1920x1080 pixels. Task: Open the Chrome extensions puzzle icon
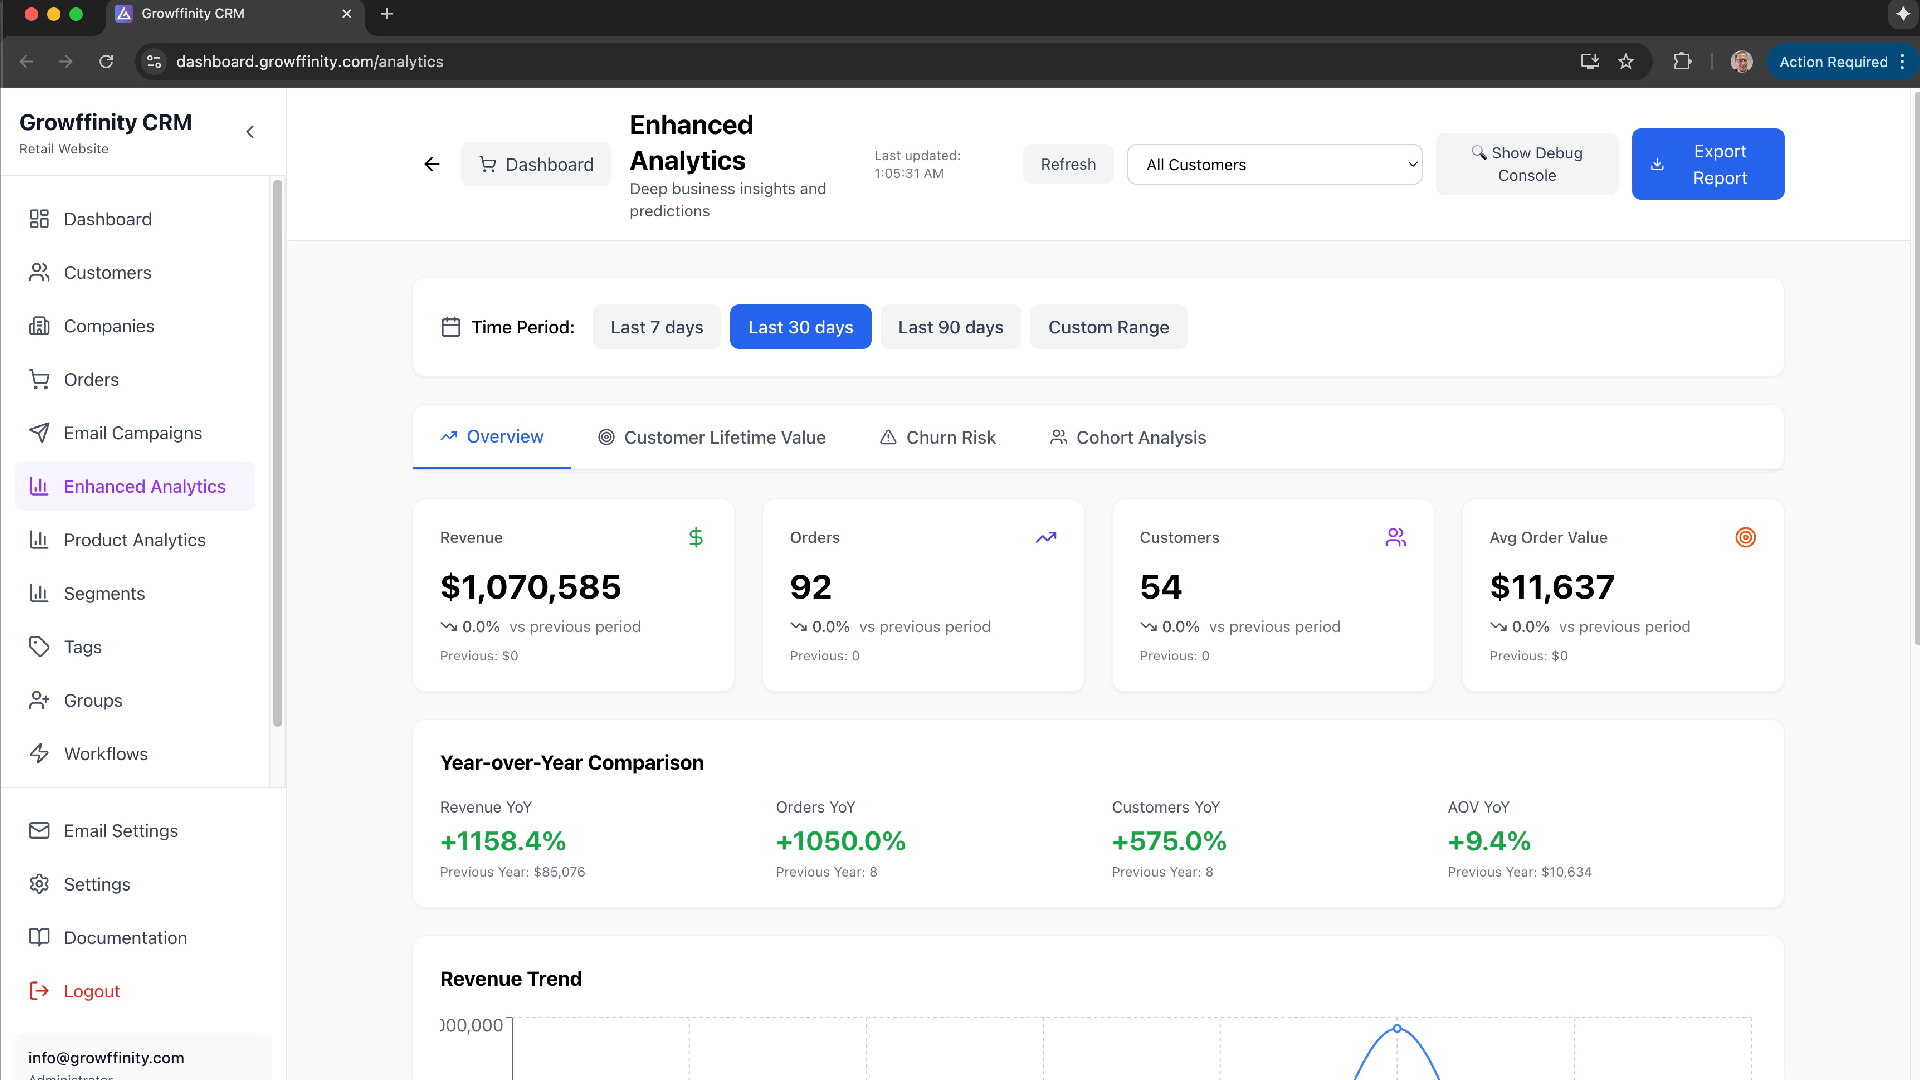(x=1682, y=61)
